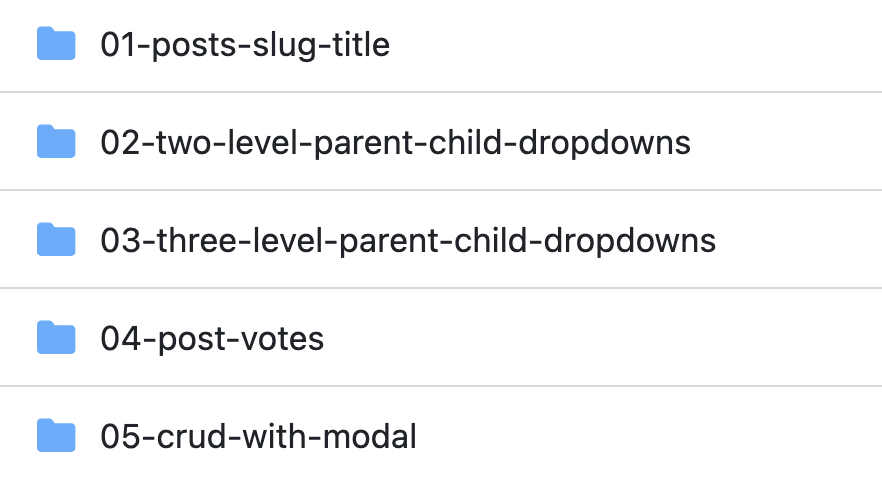Select the folder icon beside 05-crud-with-modal
882x482 pixels.
tap(56, 437)
